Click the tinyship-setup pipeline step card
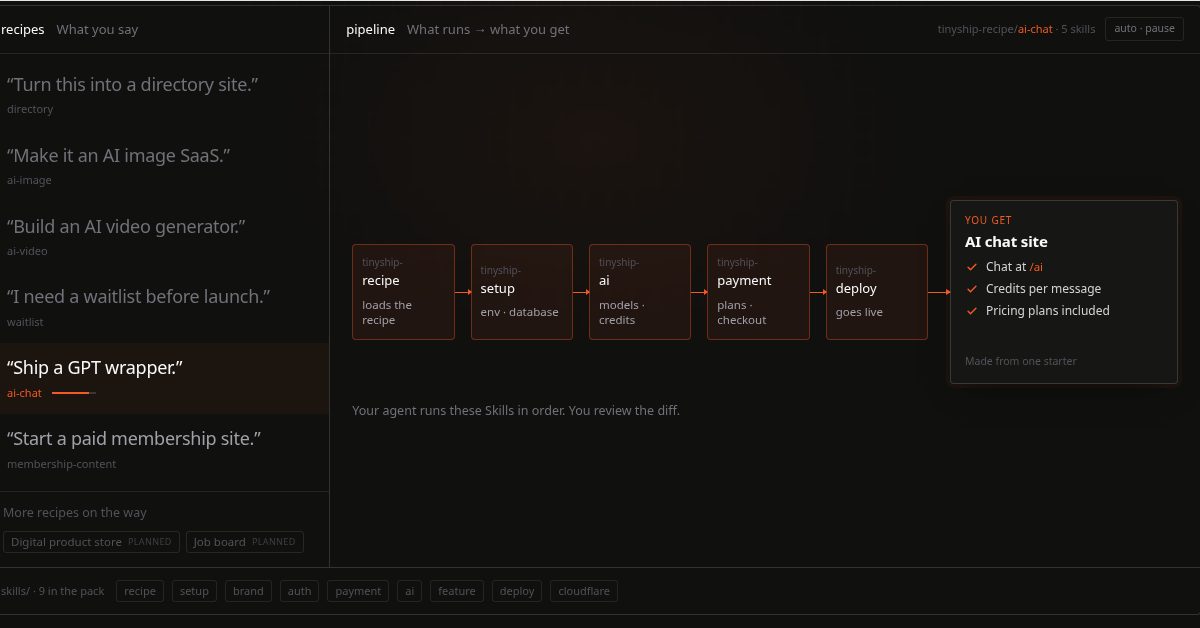Image resolution: width=1200 pixels, height=628 pixels. coord(522,292)
